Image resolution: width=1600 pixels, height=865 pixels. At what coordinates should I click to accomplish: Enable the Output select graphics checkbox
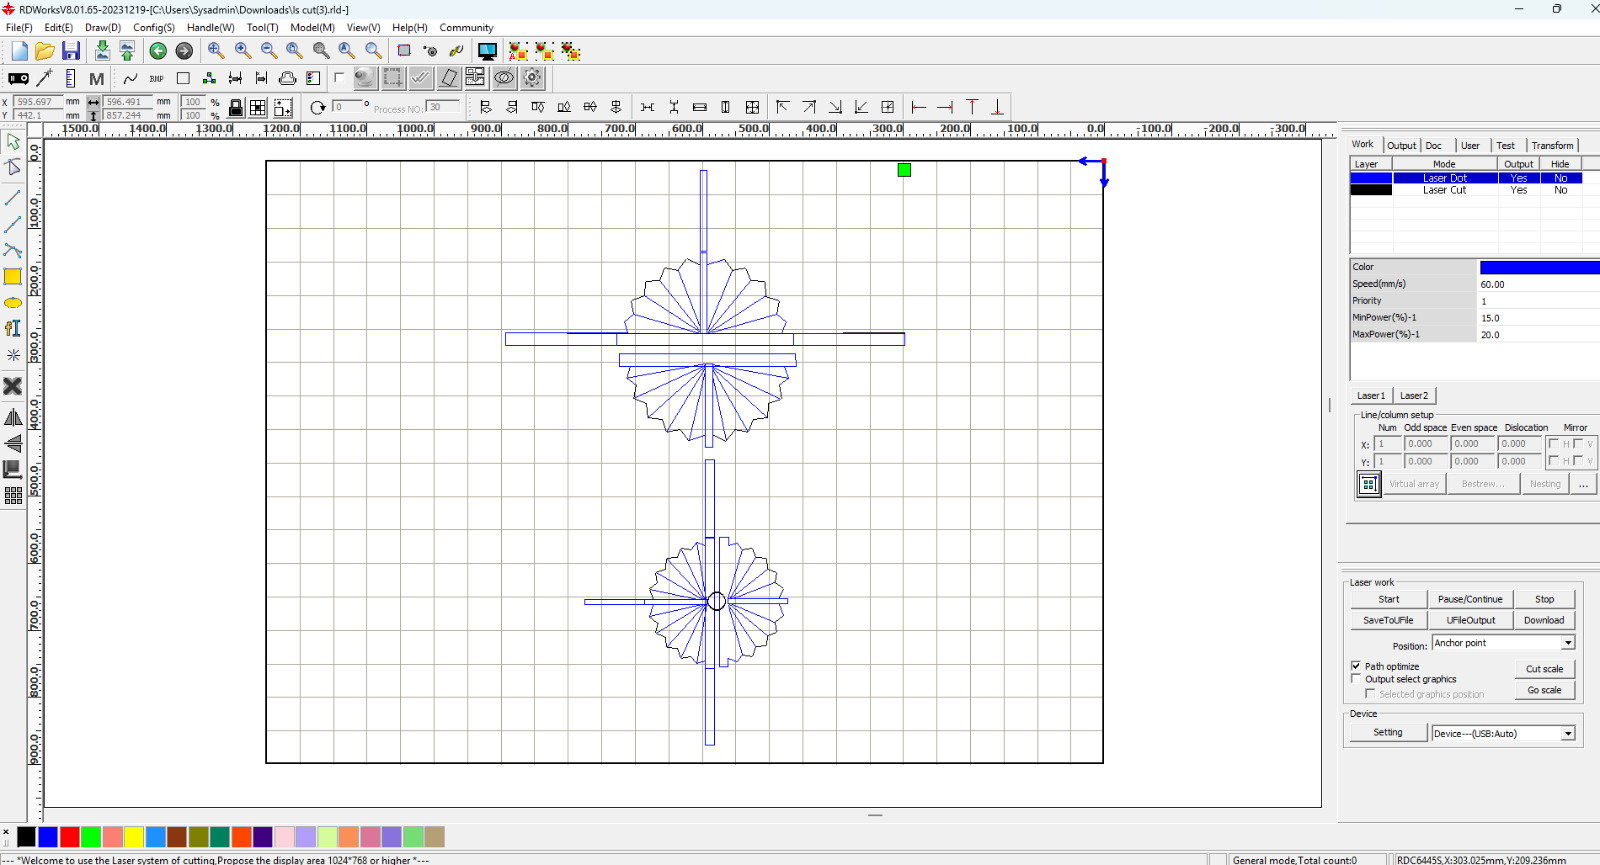click(1356, 679)
